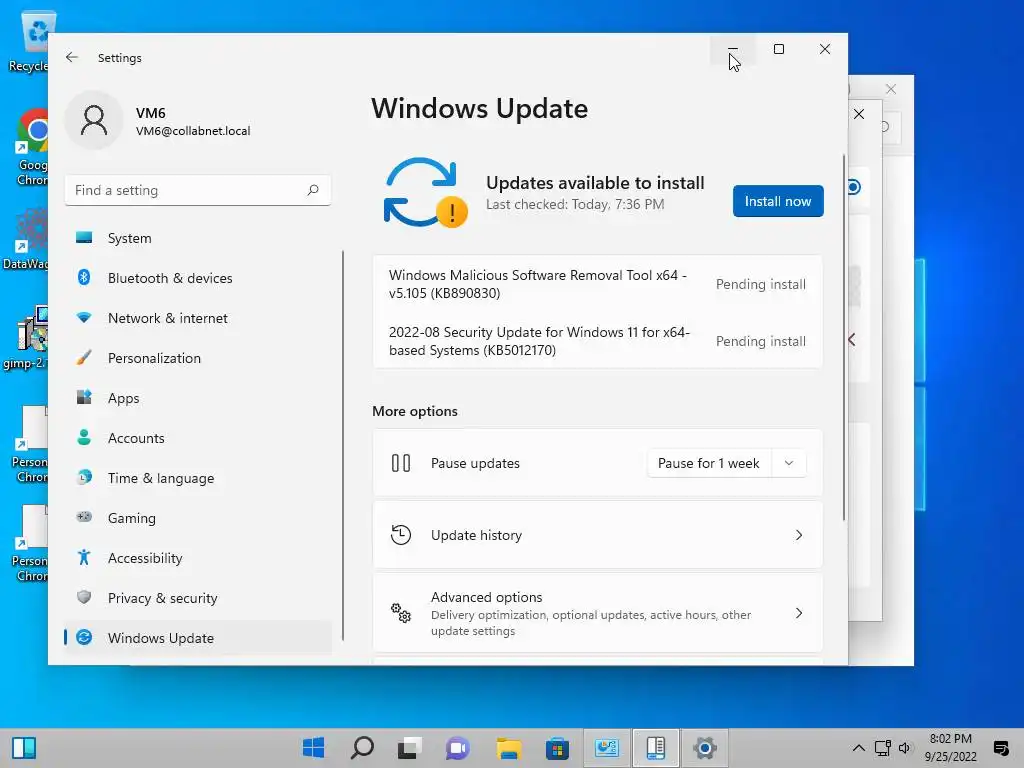The height and width of the screenshot is (768, 1024).
Task: Go back with the Settings back arrow
Action: 72,57
